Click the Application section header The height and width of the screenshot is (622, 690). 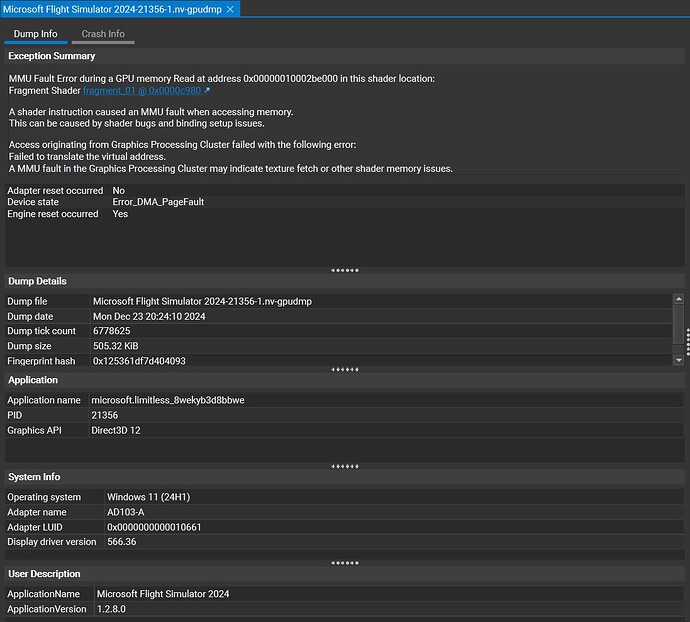(x=345, y=380)
